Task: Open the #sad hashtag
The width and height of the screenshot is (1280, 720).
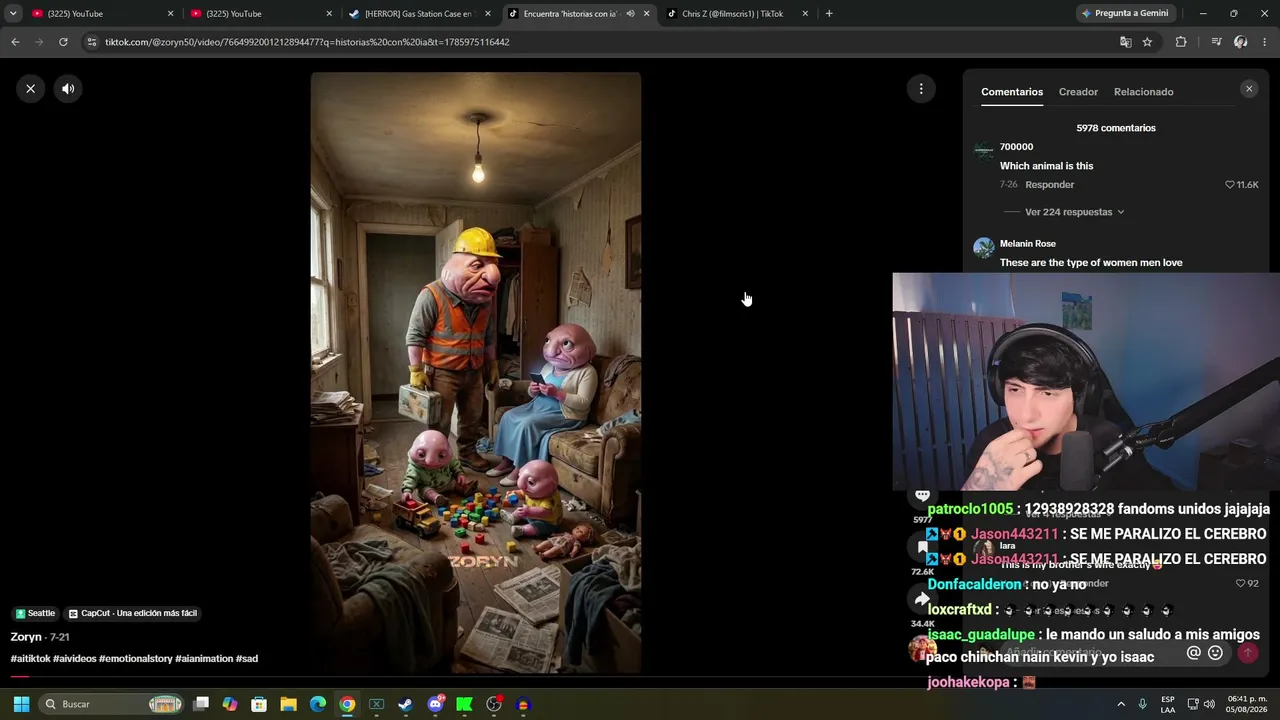Action: pyautogui.click(x=247, y=659)
